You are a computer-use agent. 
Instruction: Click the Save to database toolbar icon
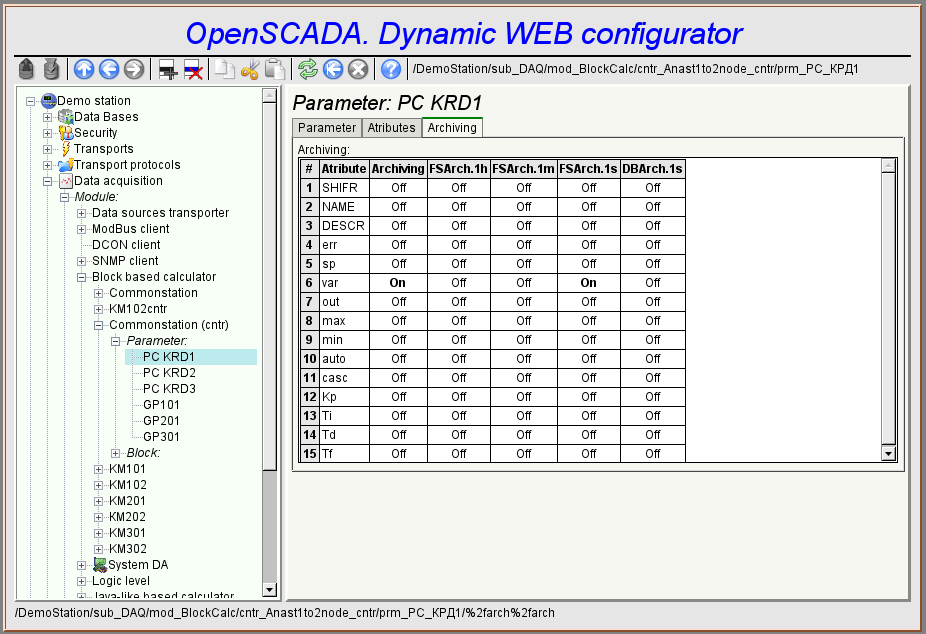51,69
